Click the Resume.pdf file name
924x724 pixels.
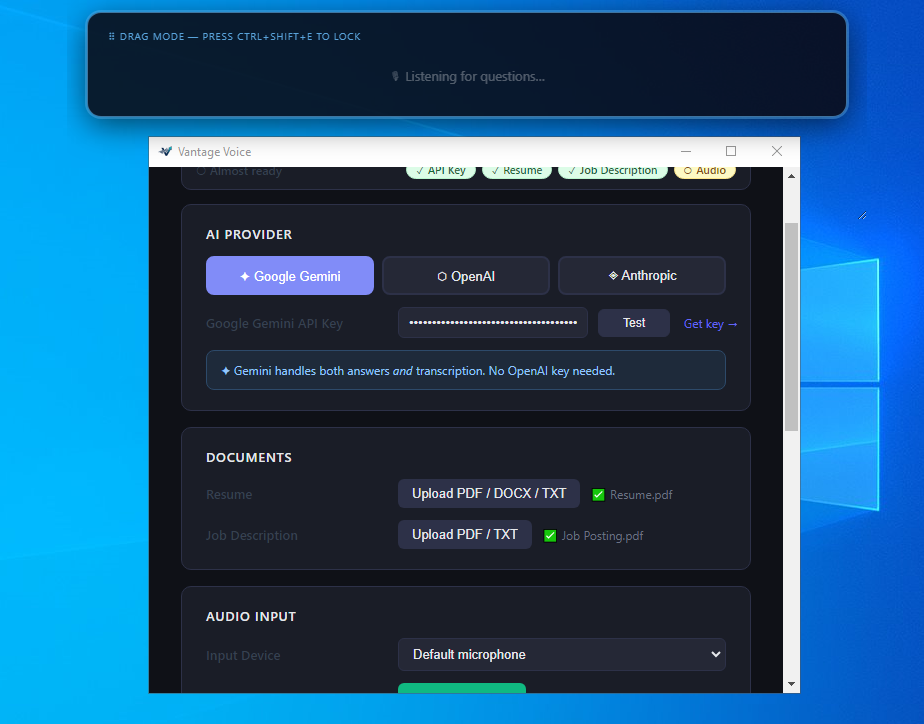pos(641,495)
